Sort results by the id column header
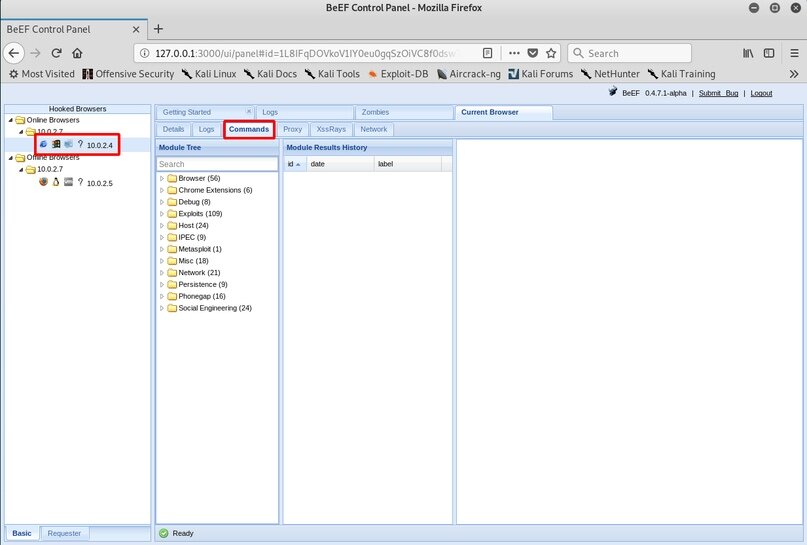Image resolution: width=807 pixels, height=545 pixels. click(x=295, y=164)
